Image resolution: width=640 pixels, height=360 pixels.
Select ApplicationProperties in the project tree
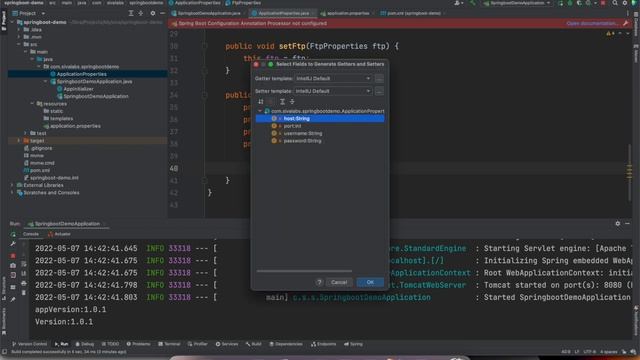(x=81, y=74)
